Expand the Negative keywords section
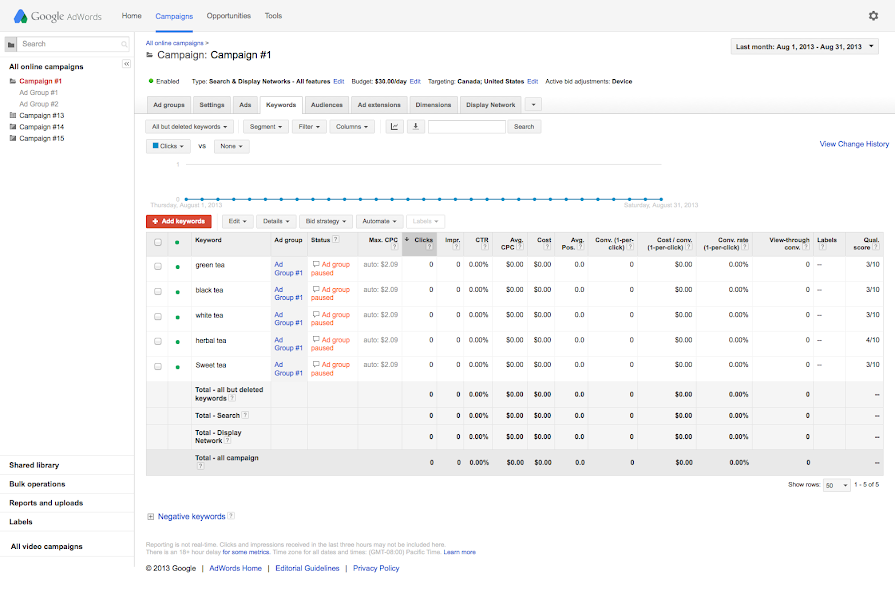 (150, 517)
